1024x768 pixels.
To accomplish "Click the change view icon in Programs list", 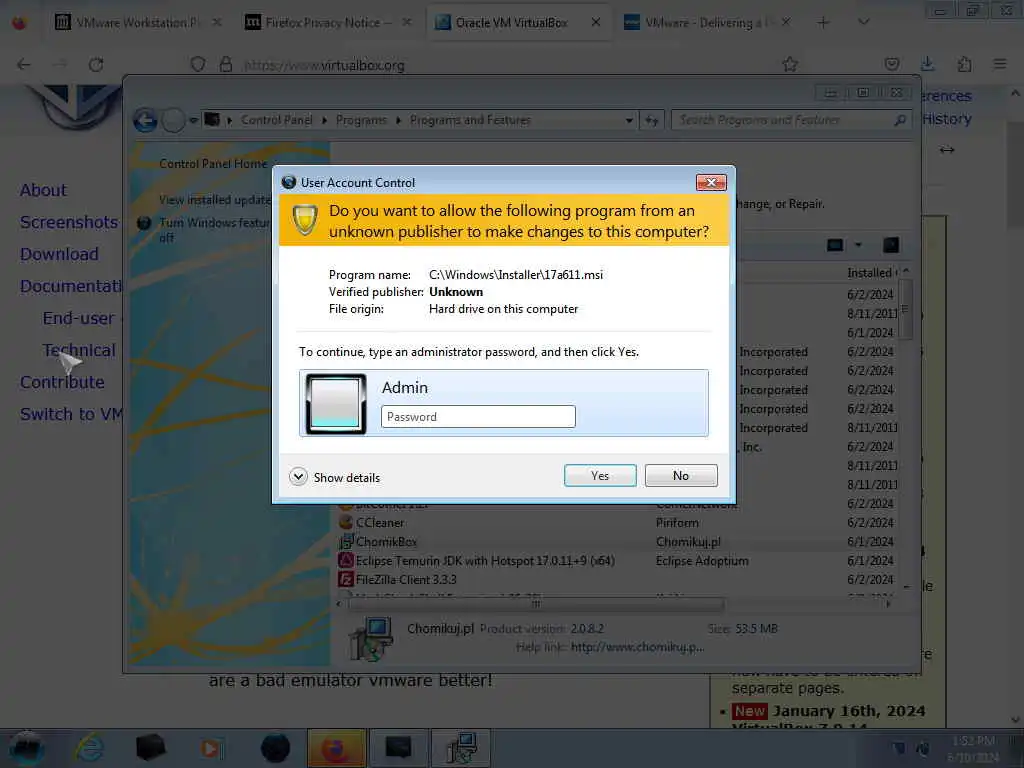I will pyautogui.click(x=835, y=246).
